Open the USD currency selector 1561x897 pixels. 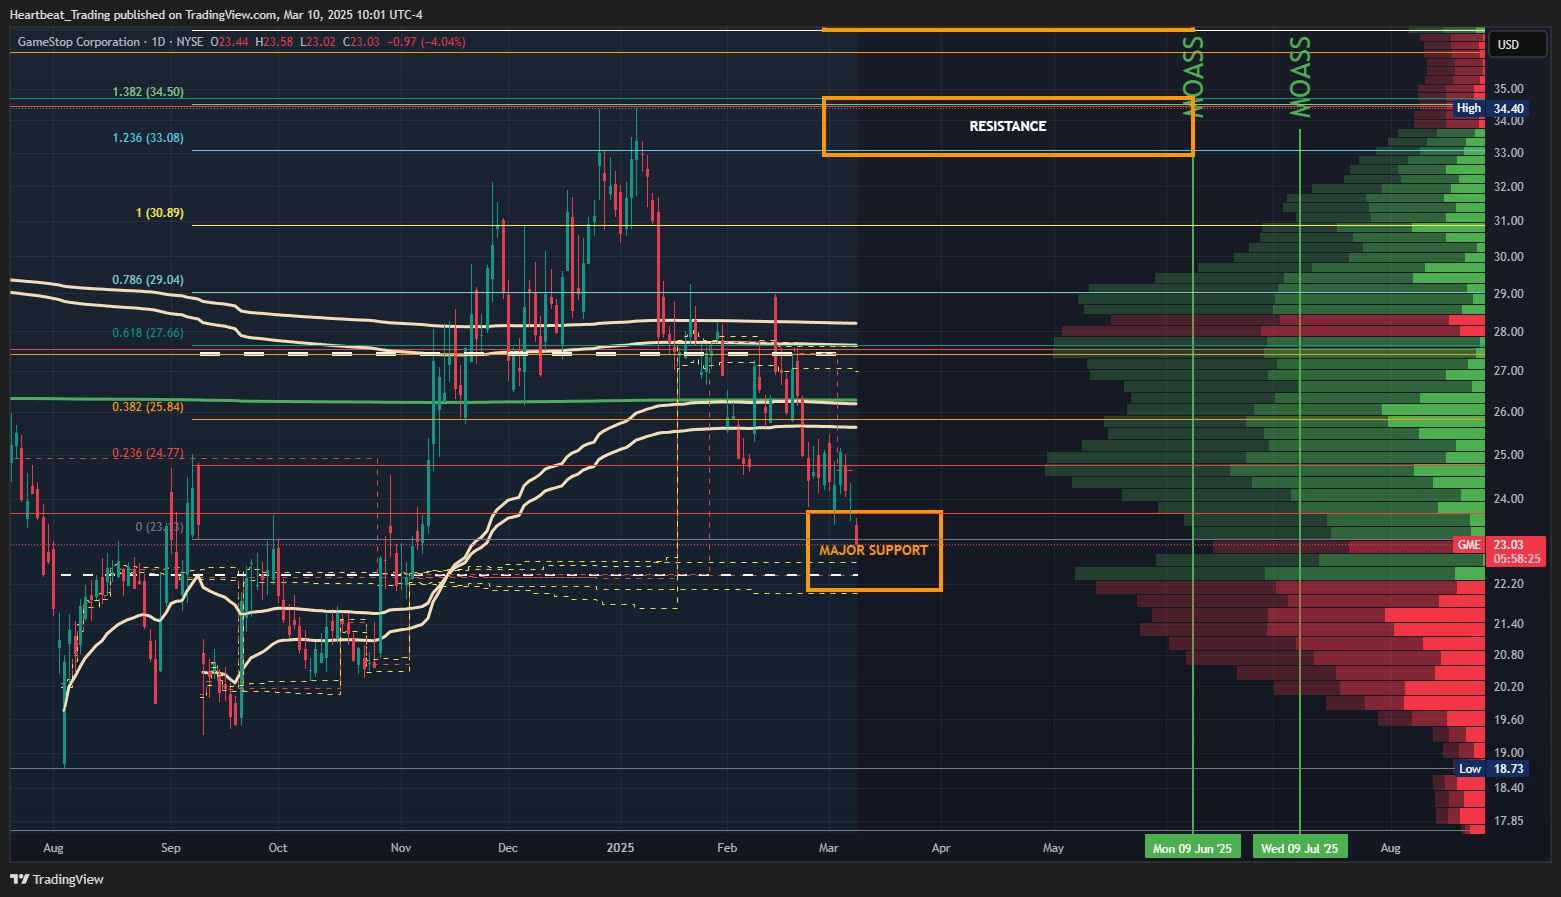[1519, 44]
